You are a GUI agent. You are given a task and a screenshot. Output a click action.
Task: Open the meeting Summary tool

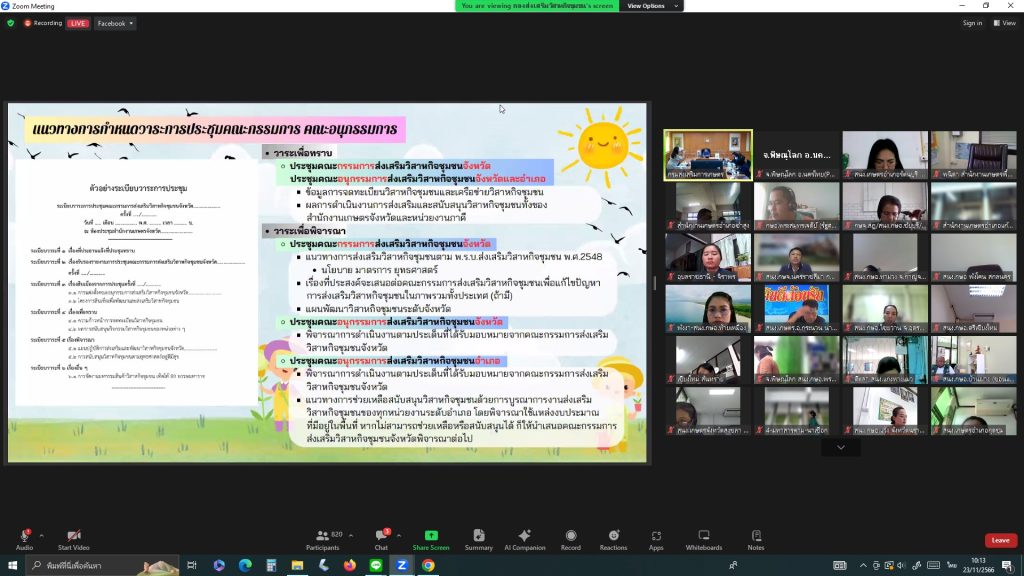pyautogui.click(x=479, y=538)
